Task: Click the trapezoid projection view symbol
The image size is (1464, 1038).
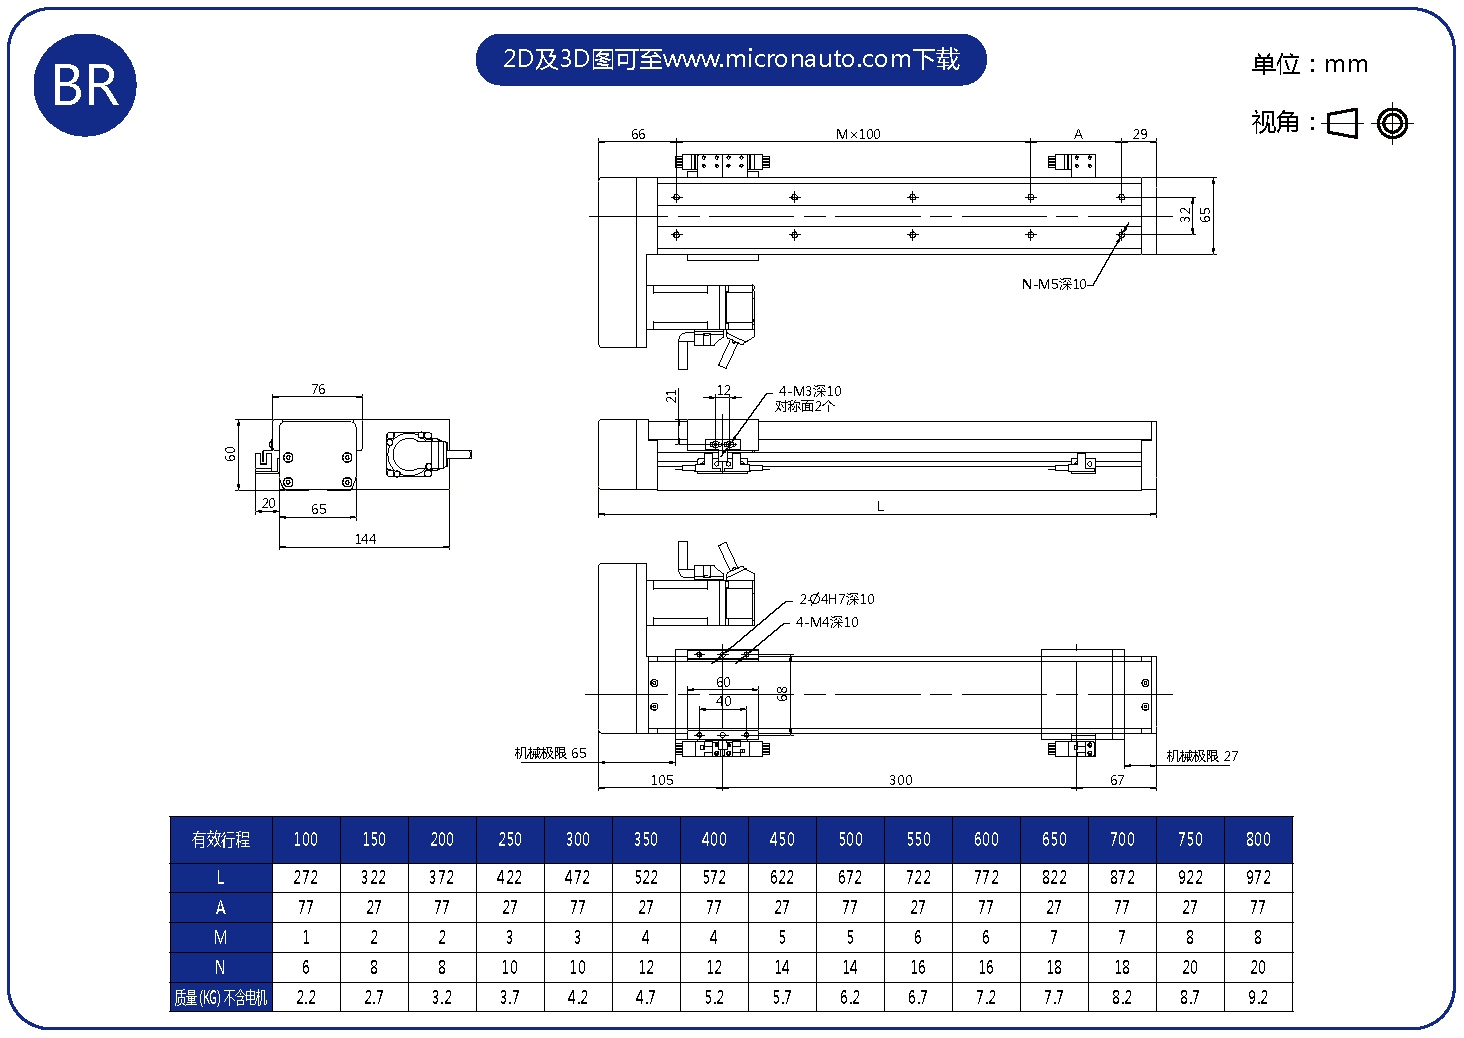Action: point(1343,123)
